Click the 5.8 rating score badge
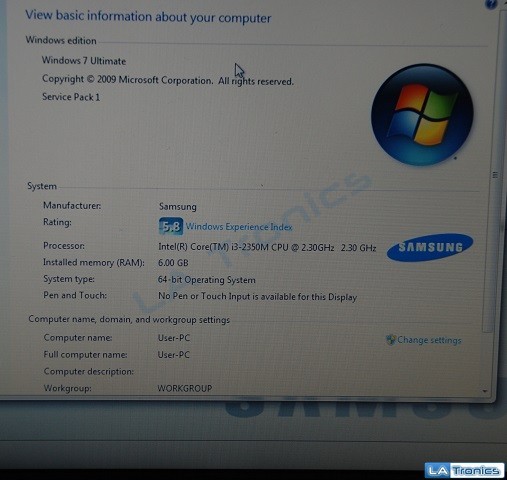 pos(171,226)
